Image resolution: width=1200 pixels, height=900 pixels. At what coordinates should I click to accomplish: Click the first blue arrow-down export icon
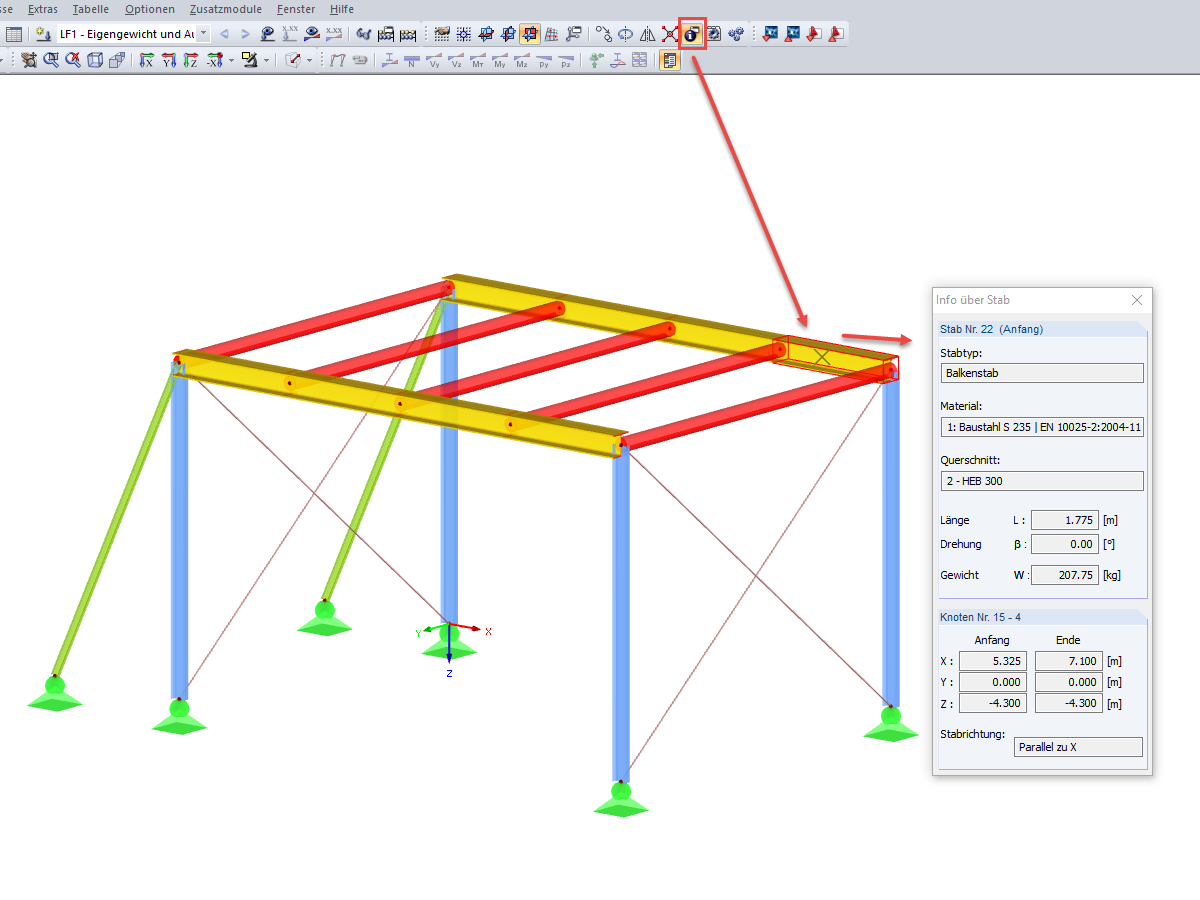(770, 35)
